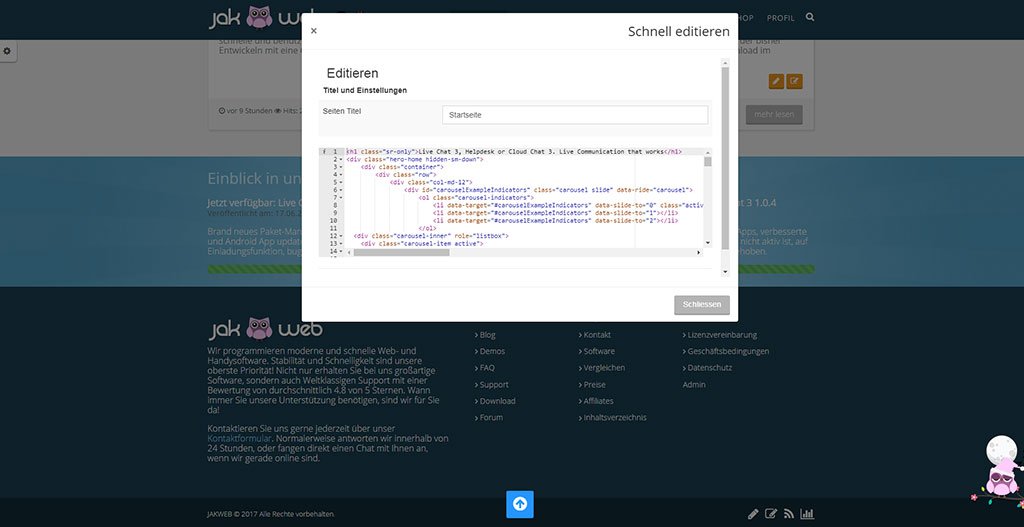Screen dimensions: 1024x527
Task: Click the carousel-inner listbox code line
Action: [430, 236]
